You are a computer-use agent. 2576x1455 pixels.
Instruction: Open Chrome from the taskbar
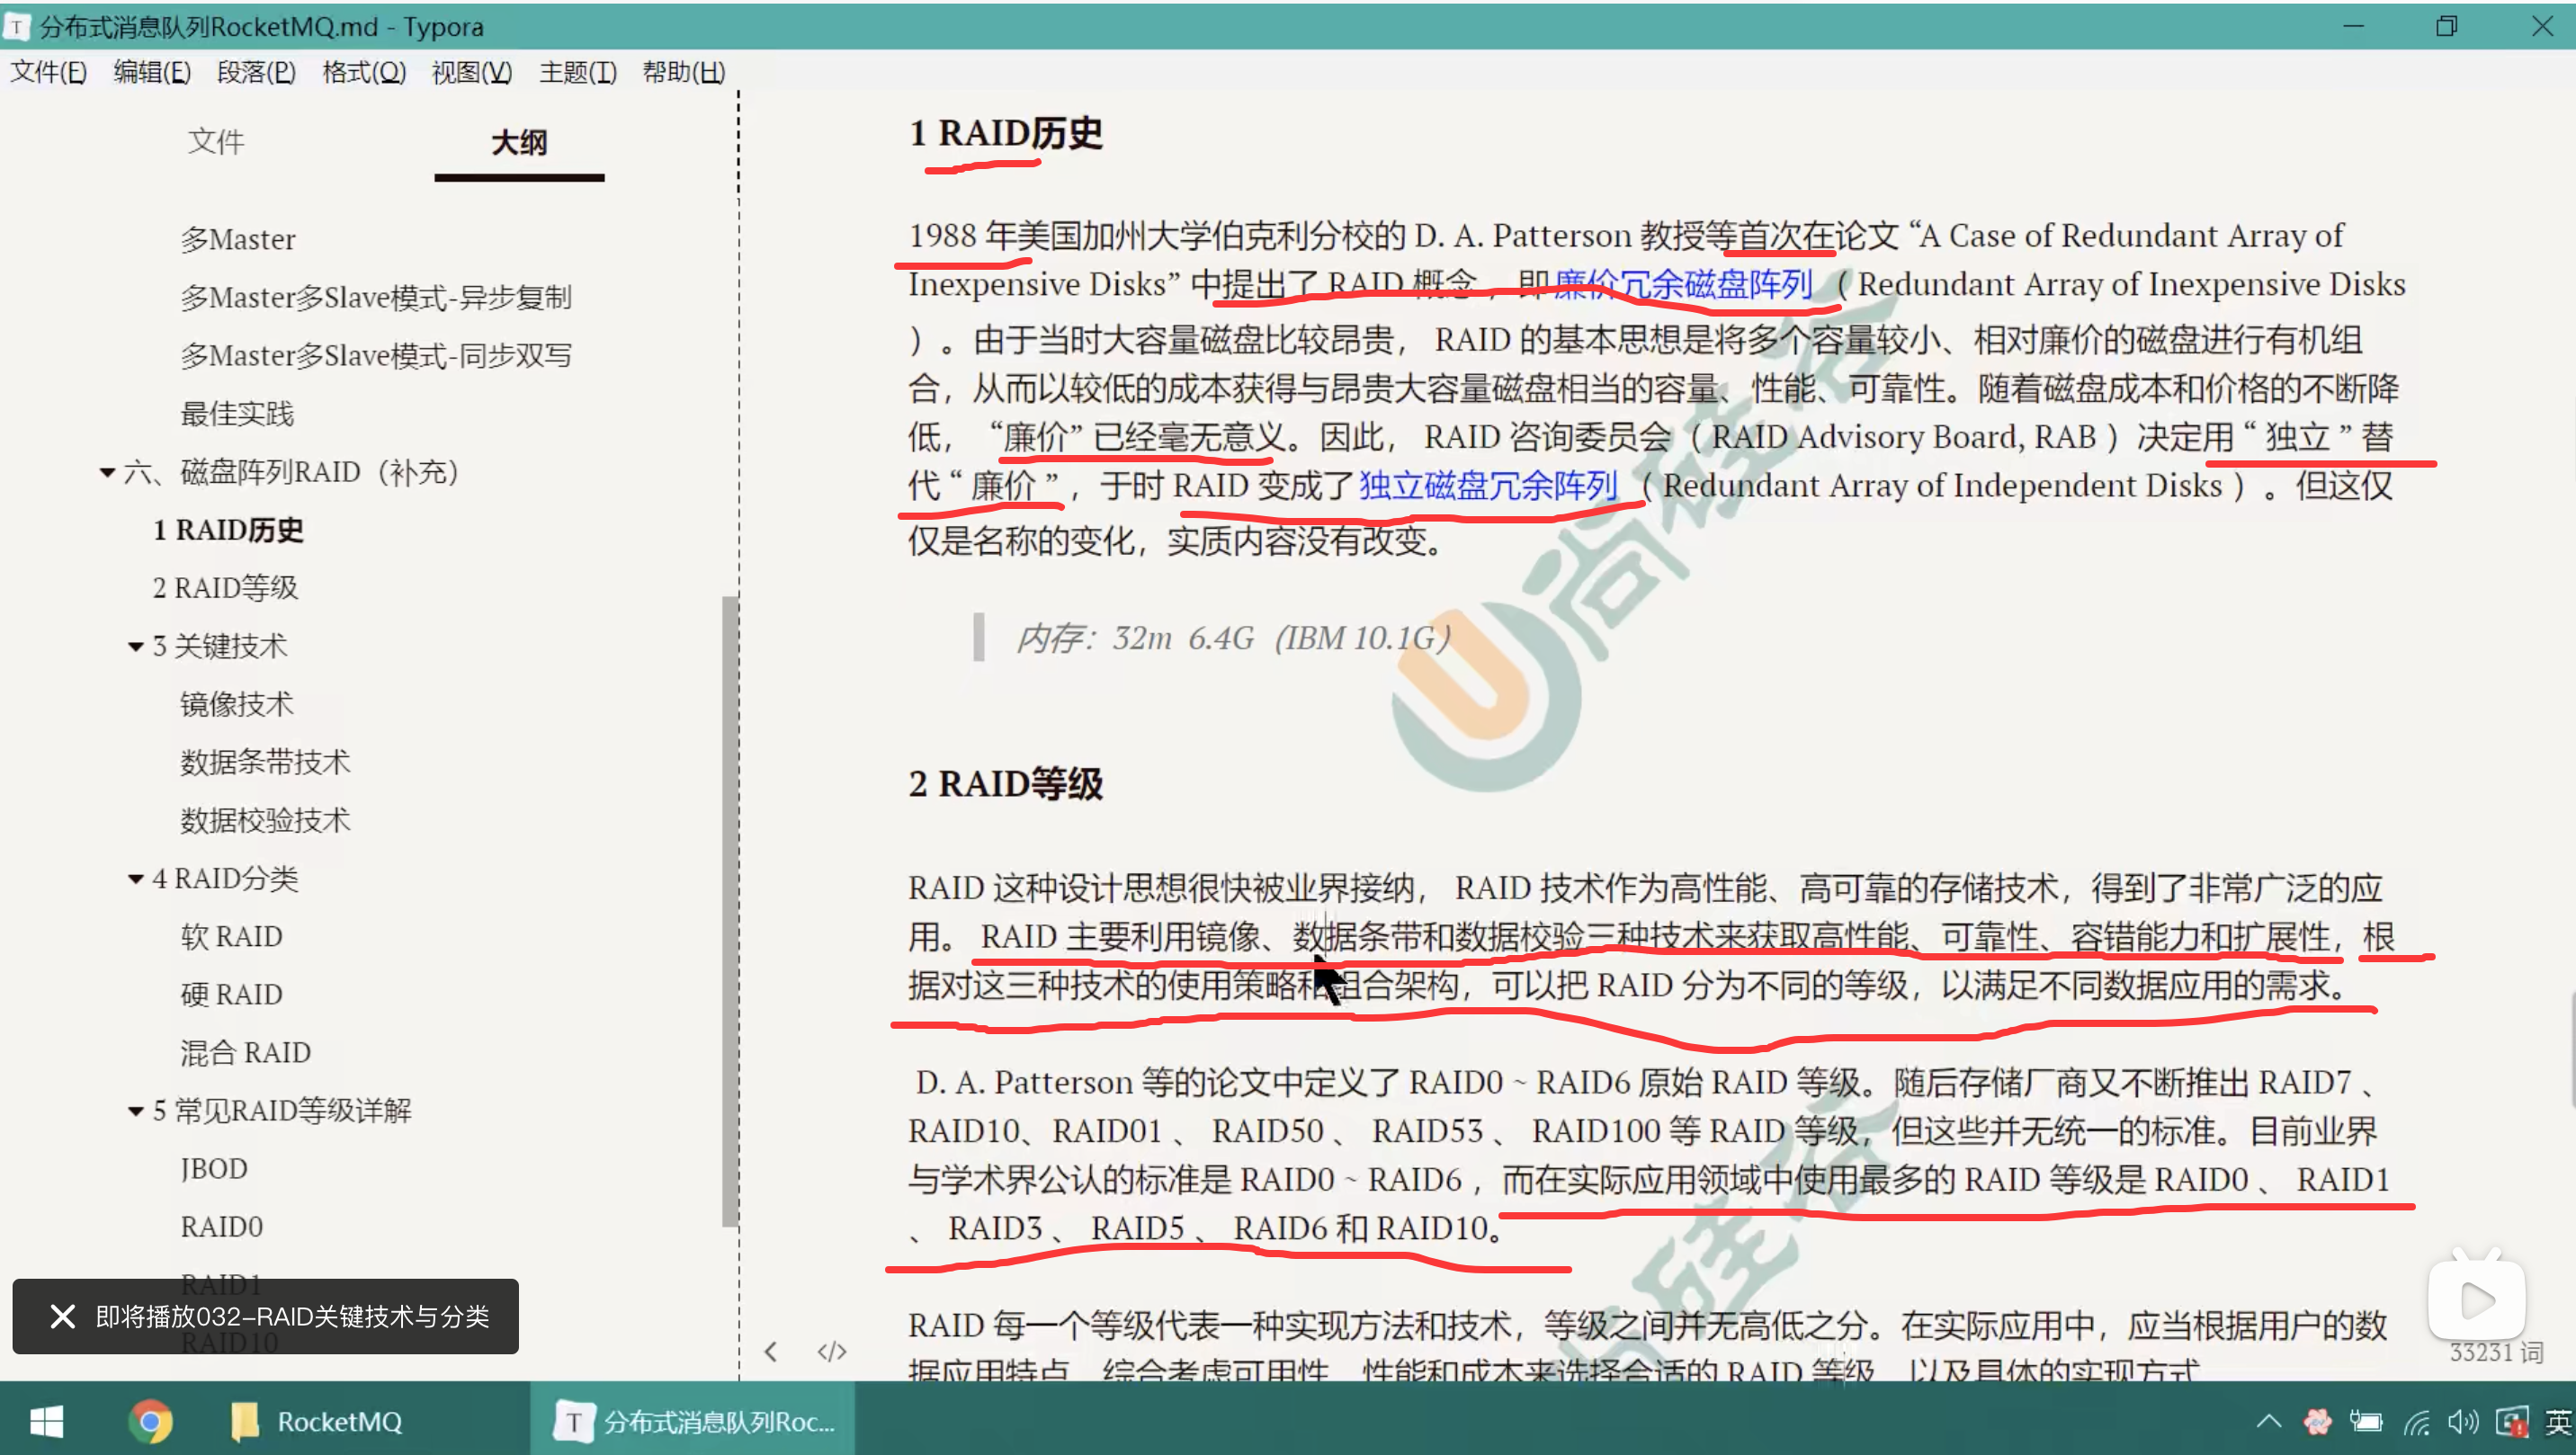tap(151, 1421)
